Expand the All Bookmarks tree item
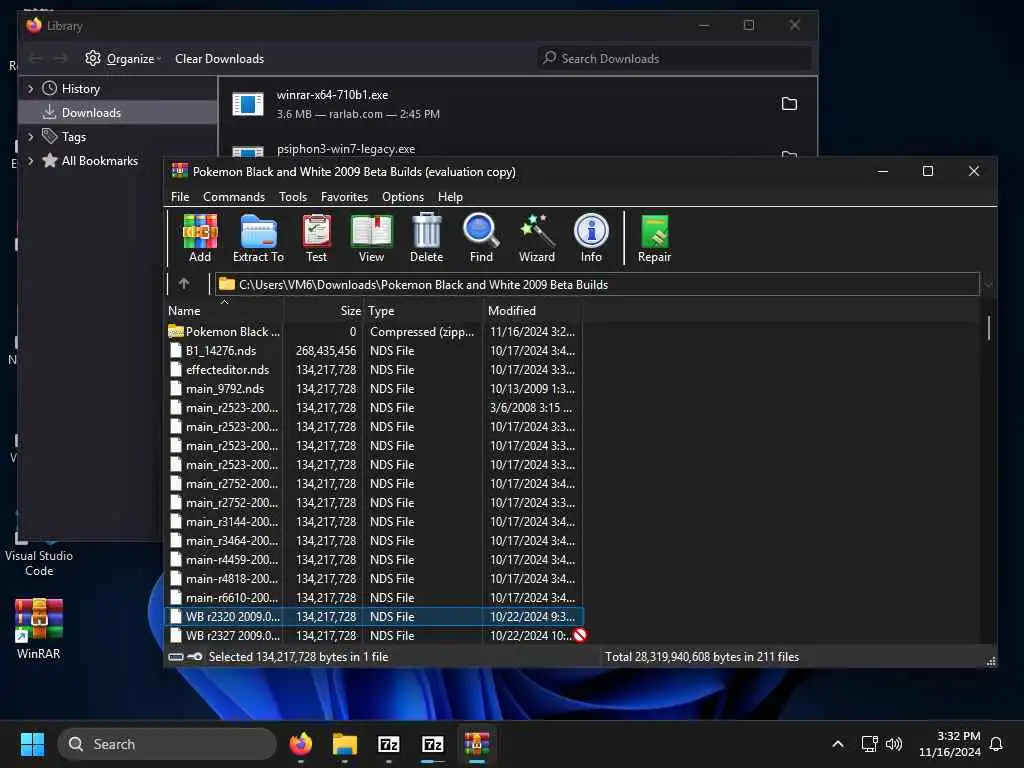The image size is (1024, 768). pos(30,161)
